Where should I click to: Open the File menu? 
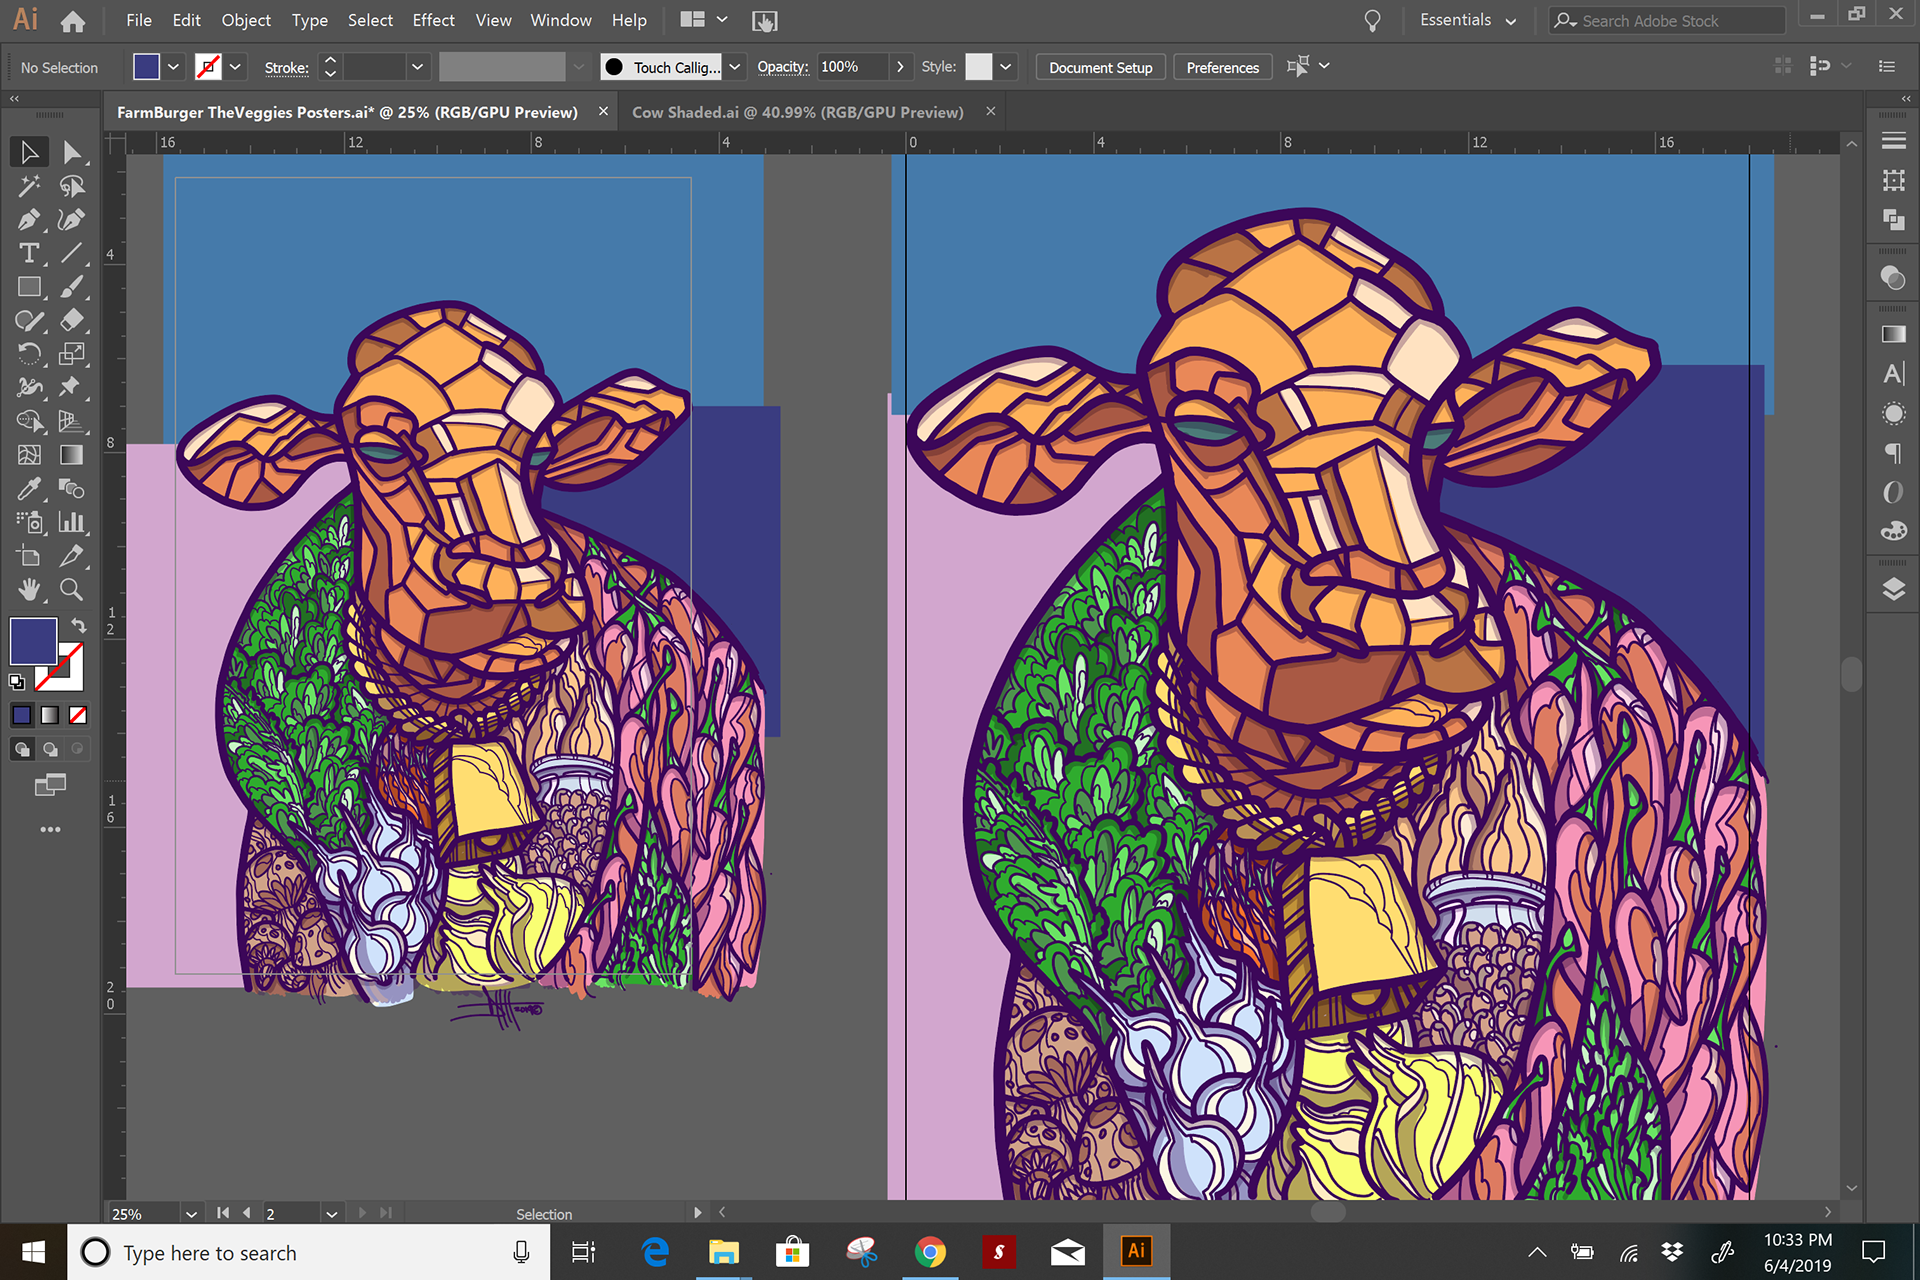pyautogui.click(x=138, y=20)
